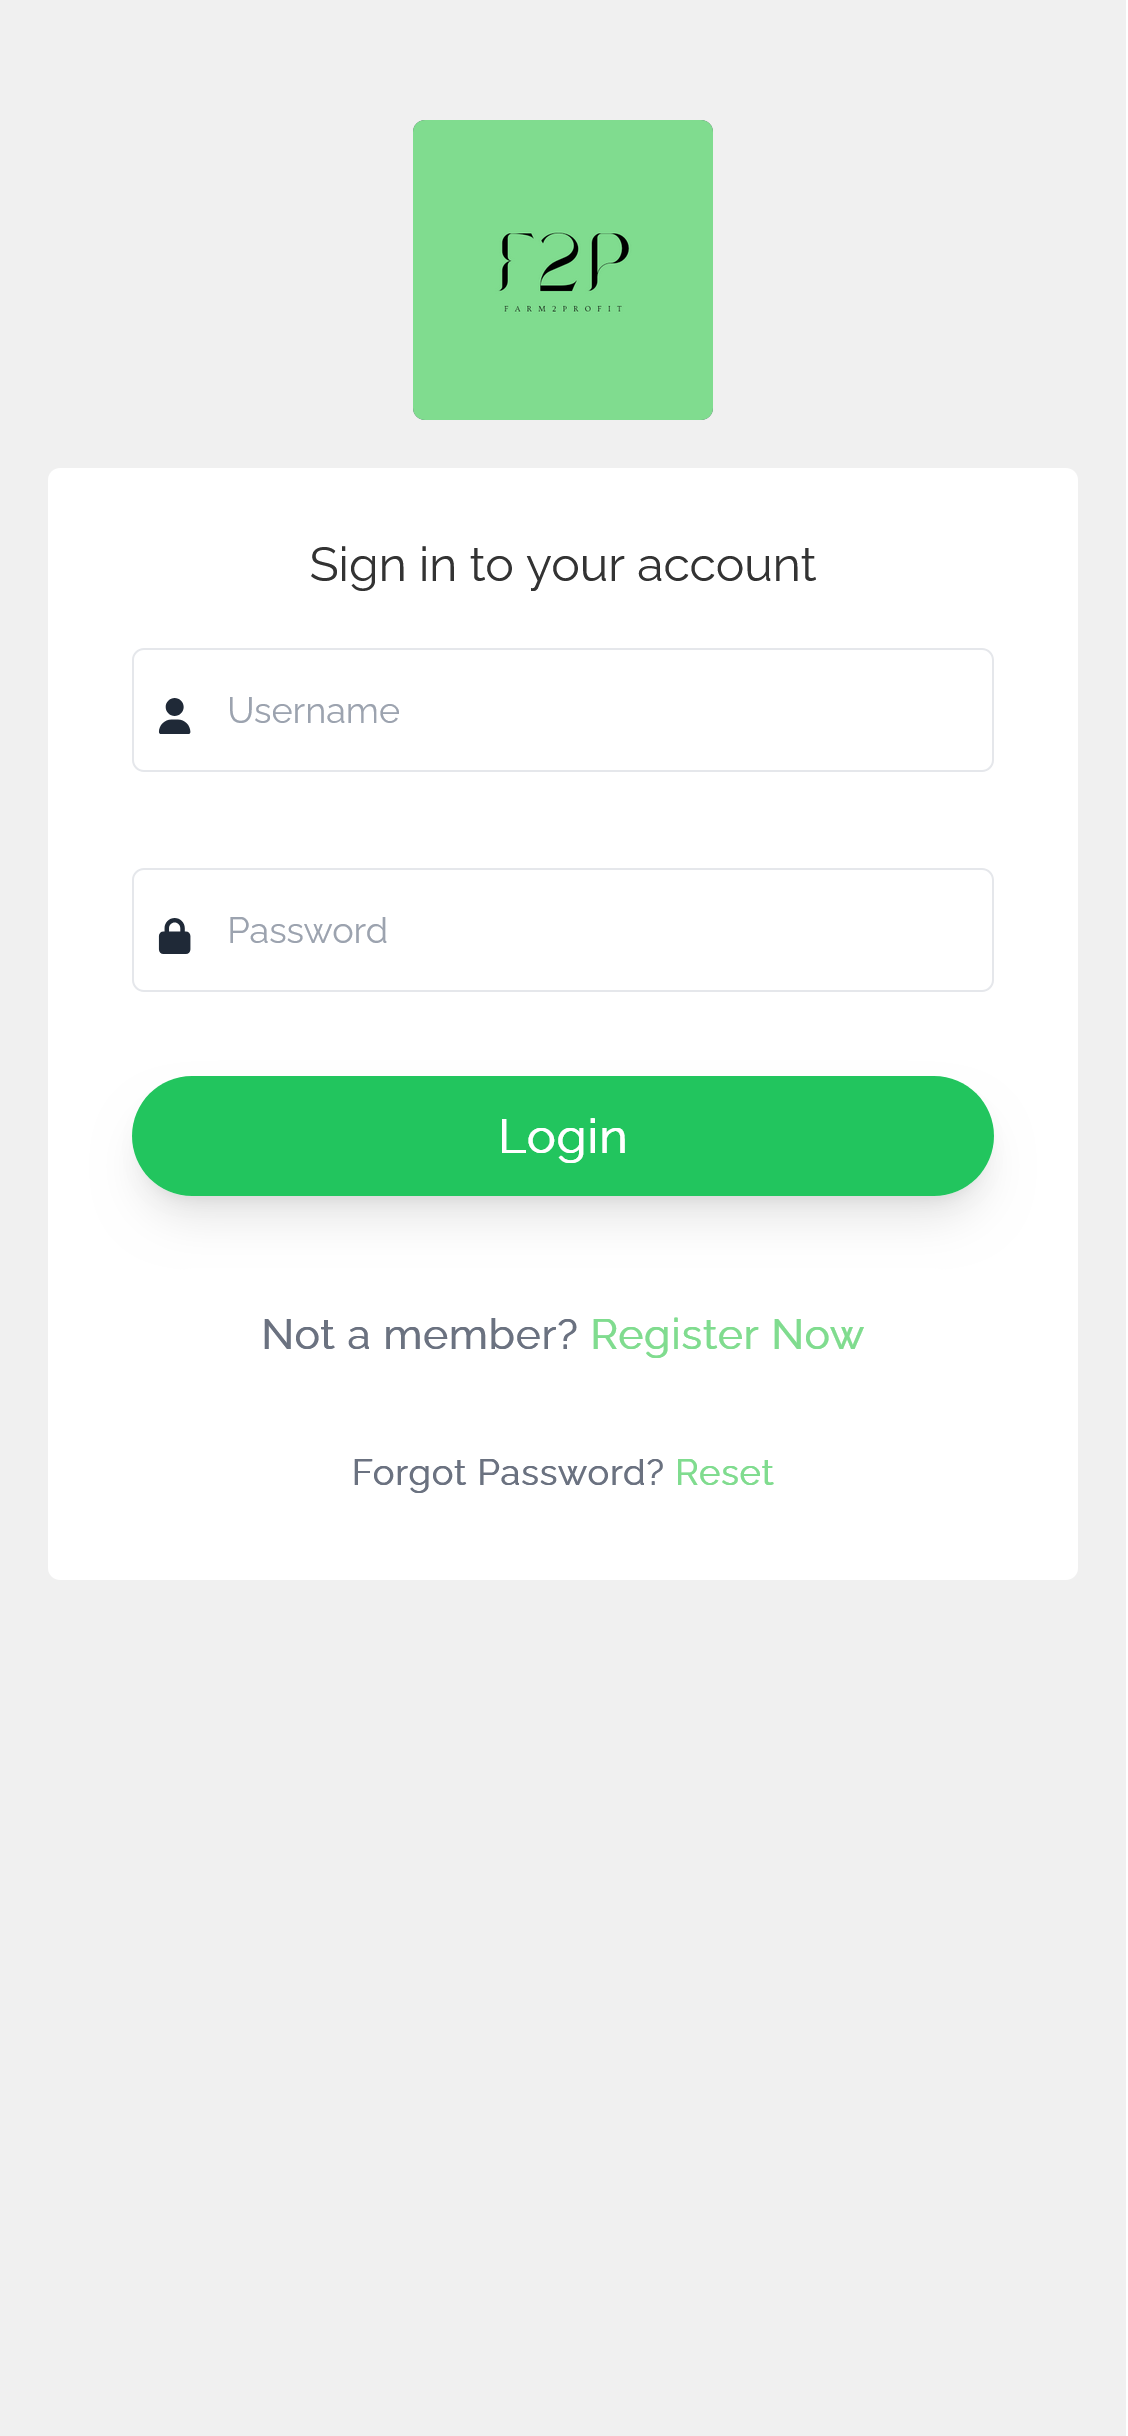Viewport: 1128px width, 2436px height.
Task: Follow the Reset password link
Action: click(x=725, y=1473)
